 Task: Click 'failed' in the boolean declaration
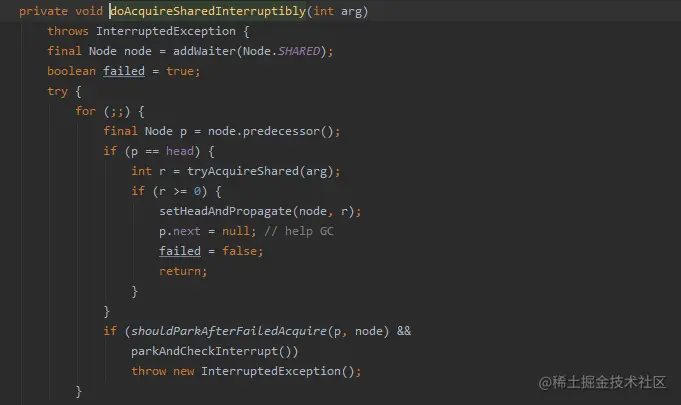coord(124,71)
